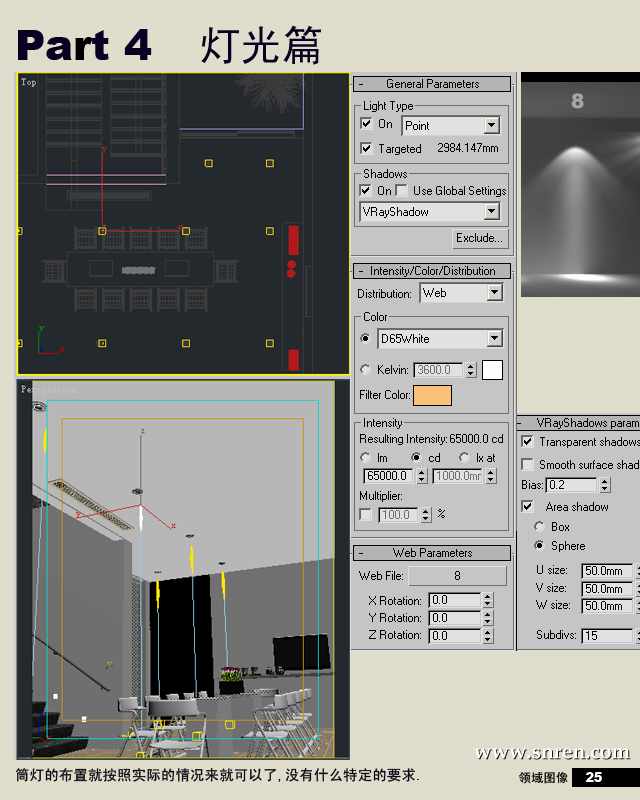Image resolution: width=640 pixels, height=800 pixels.
Task: Click the Targeted distance 2984.147mm value
Action: (x=467, y=148)
